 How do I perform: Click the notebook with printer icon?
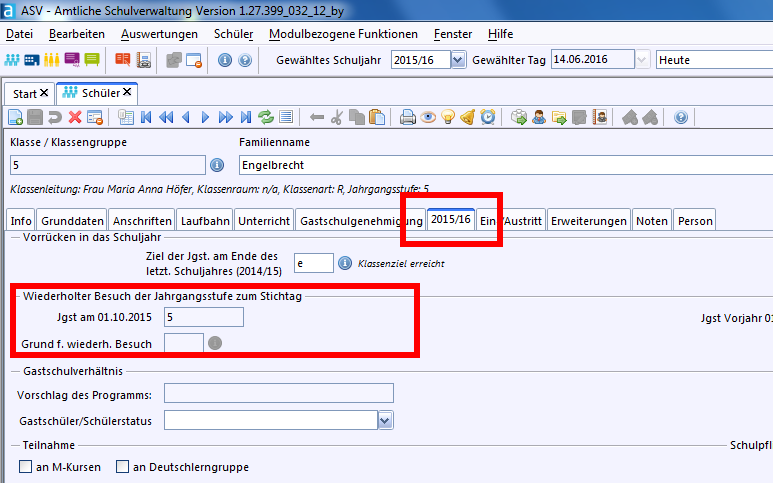coord(143,60)
